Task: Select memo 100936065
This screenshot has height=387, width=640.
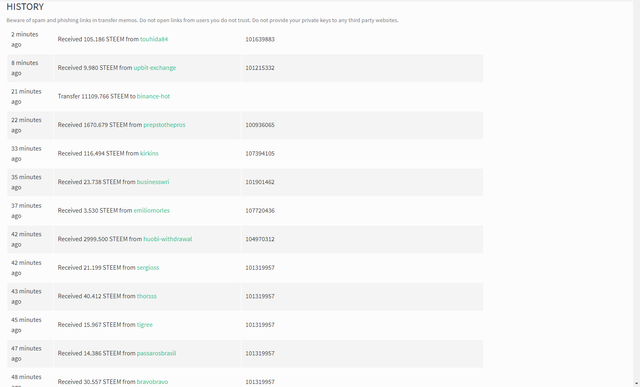Action: click(x=260, y=125)
